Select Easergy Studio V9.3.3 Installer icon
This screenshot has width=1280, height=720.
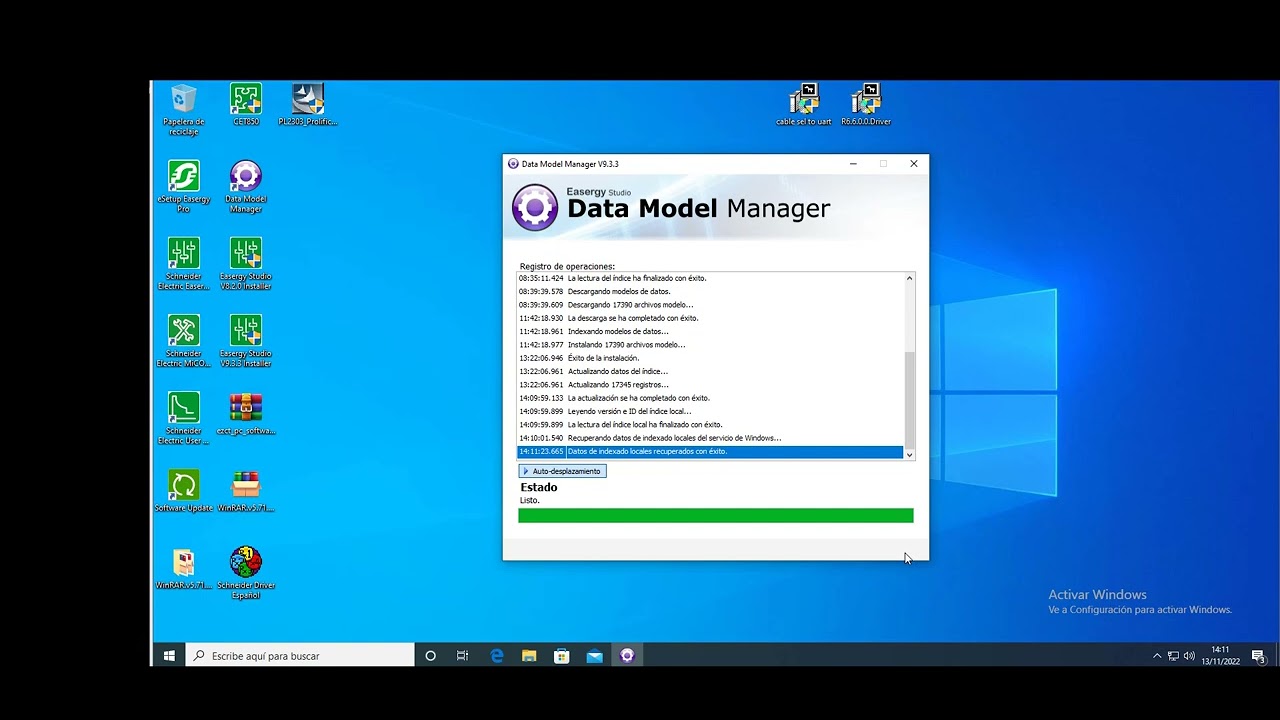[246, 340]
